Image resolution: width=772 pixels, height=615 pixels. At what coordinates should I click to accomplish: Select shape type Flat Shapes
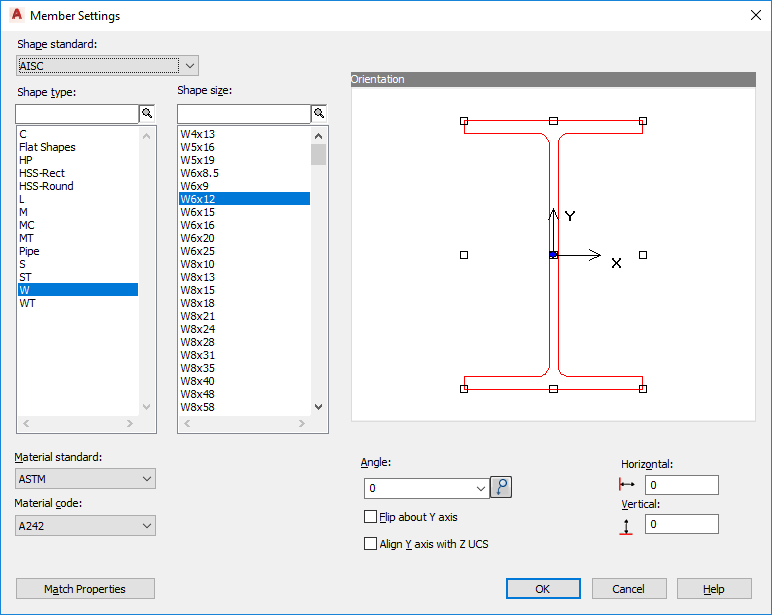(x=78, y=147)
